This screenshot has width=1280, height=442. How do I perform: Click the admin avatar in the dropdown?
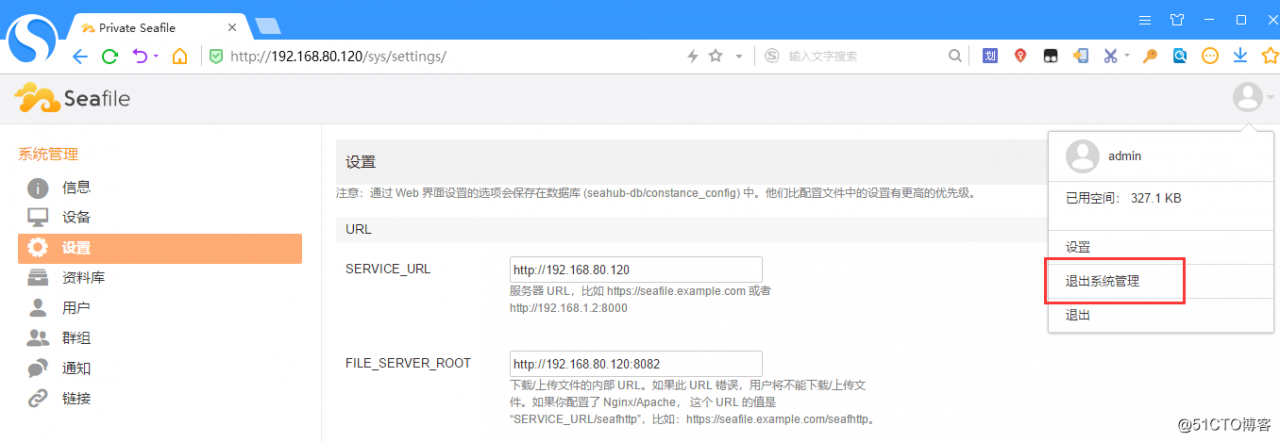click(1083, 156)
